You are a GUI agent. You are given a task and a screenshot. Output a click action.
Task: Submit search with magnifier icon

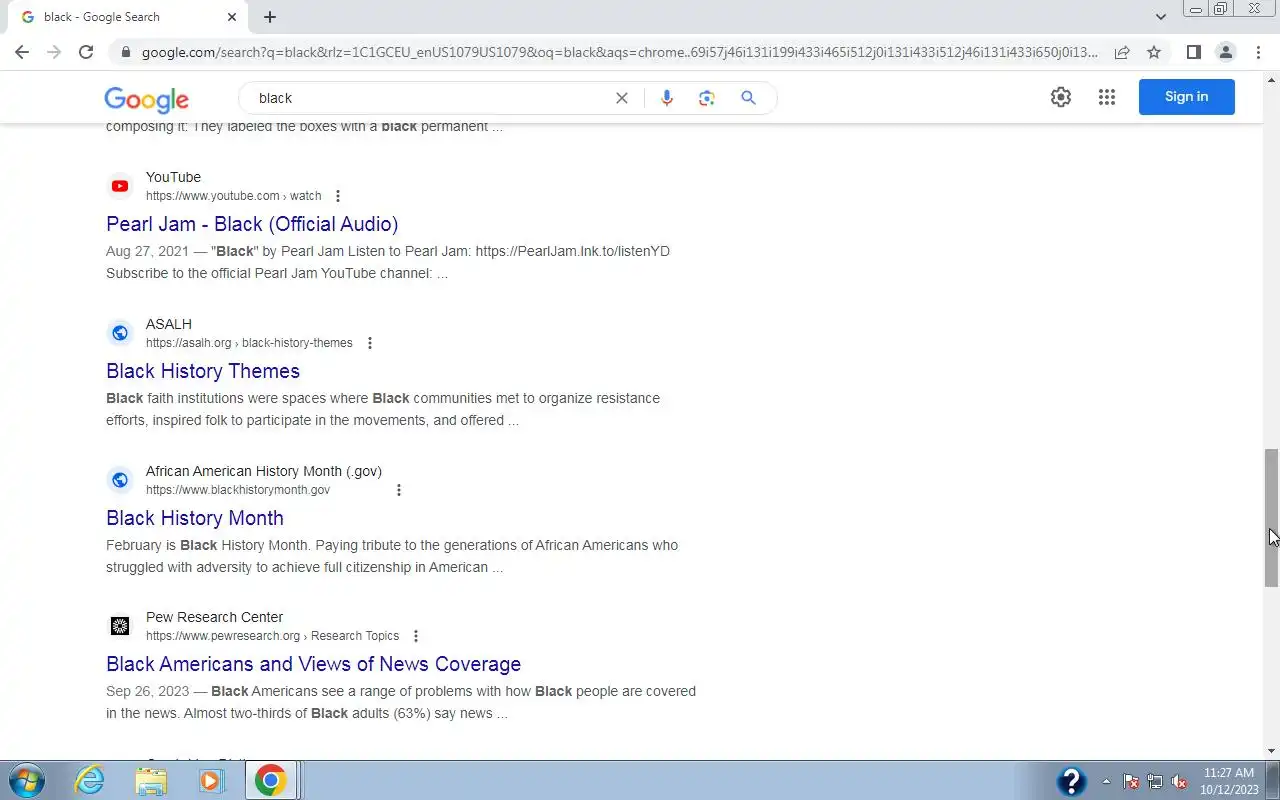pos(748,98)
